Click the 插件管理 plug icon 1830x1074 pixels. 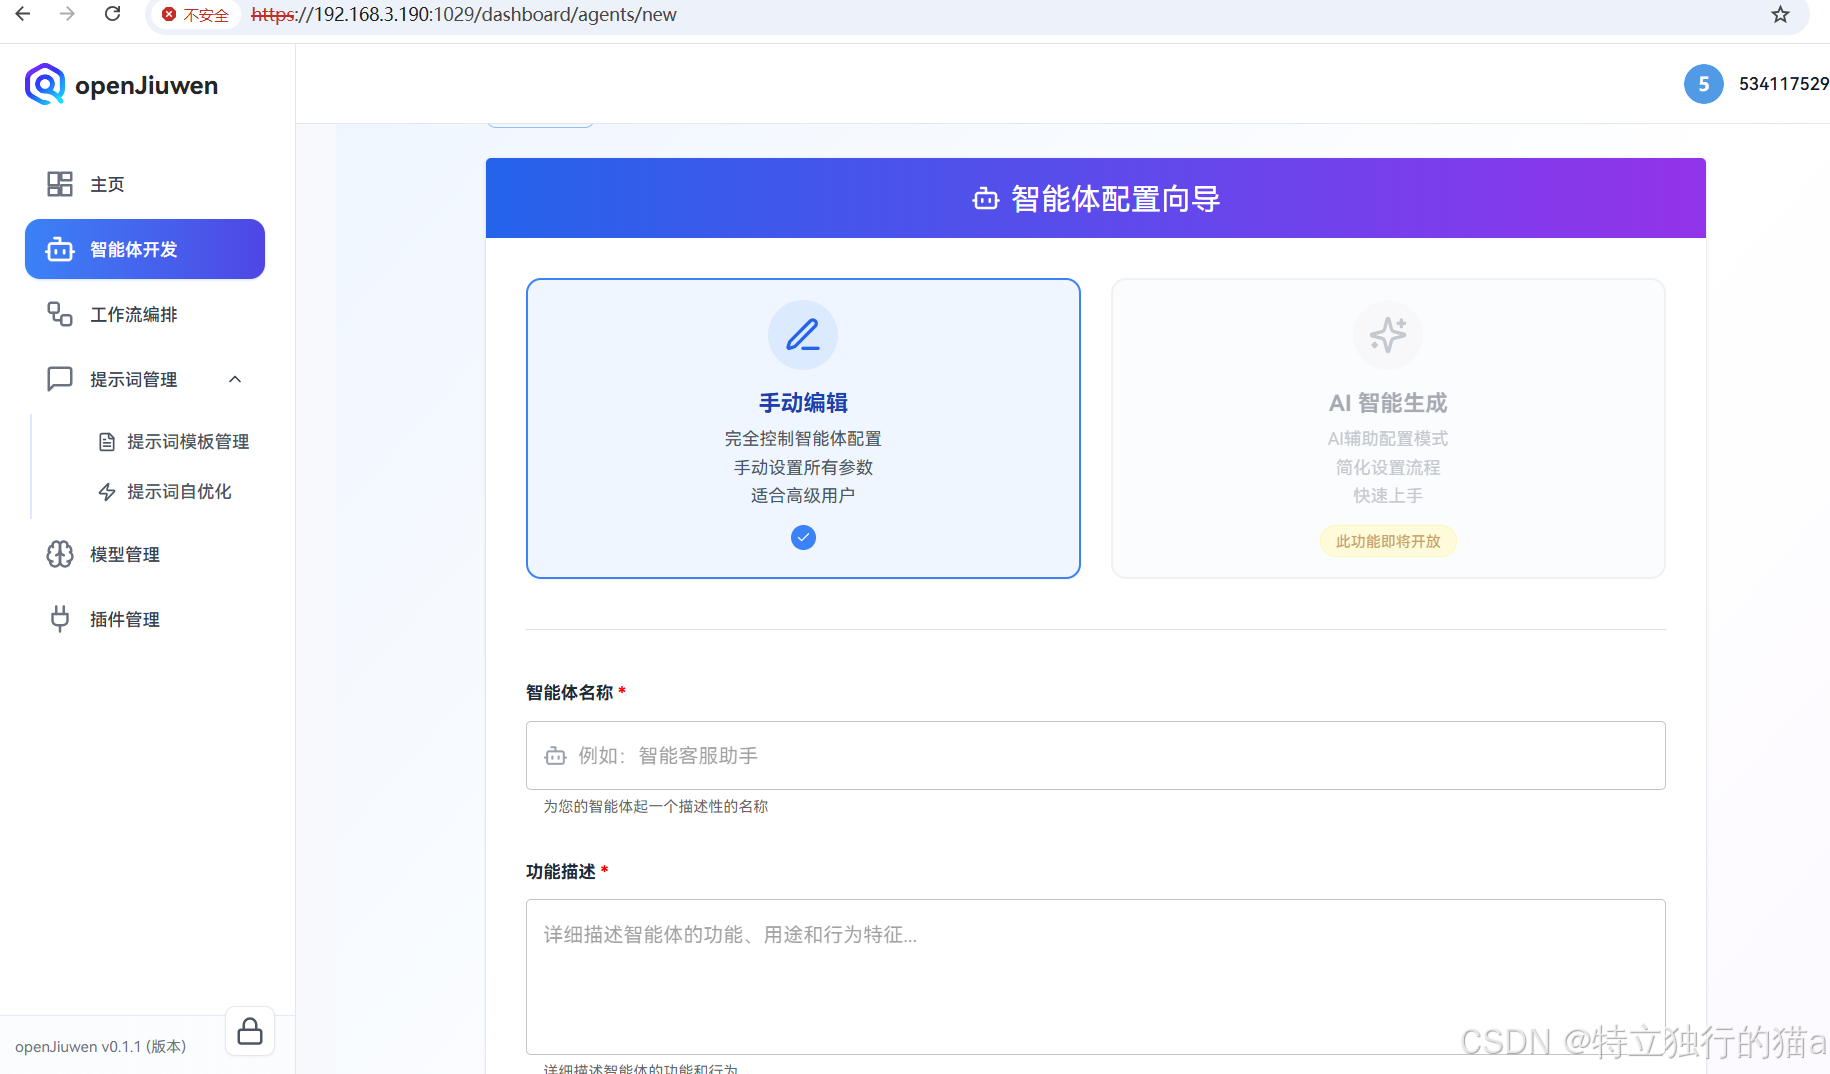pyautogui.click(x=59, y=618)
